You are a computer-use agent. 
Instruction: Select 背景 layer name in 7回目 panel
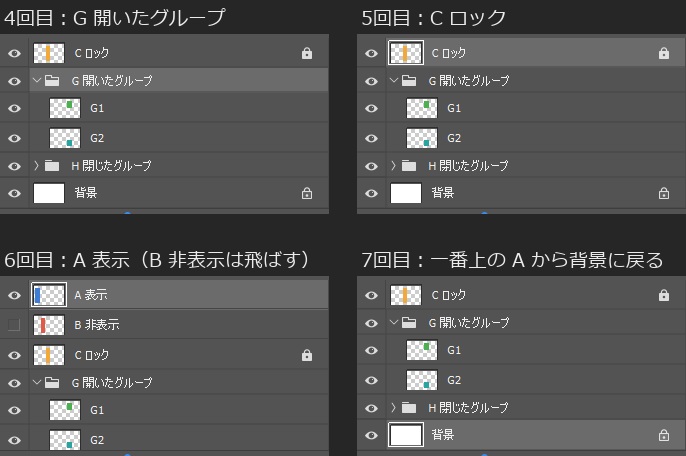click(443, 435)
